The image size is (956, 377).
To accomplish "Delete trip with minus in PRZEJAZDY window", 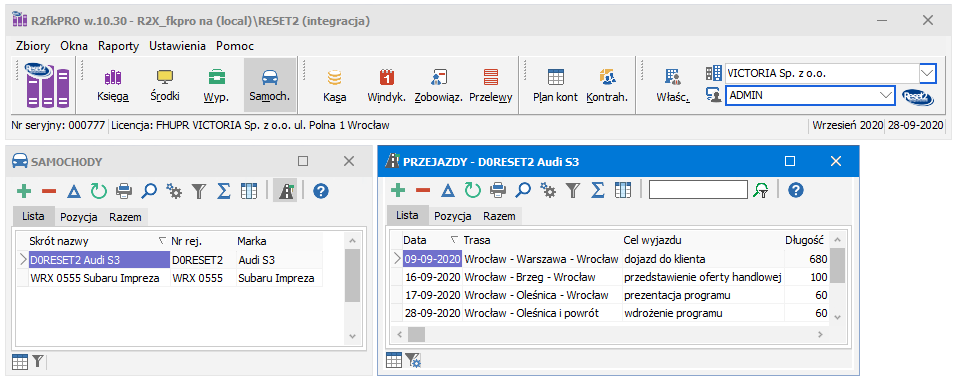I will tap(423, 191).
